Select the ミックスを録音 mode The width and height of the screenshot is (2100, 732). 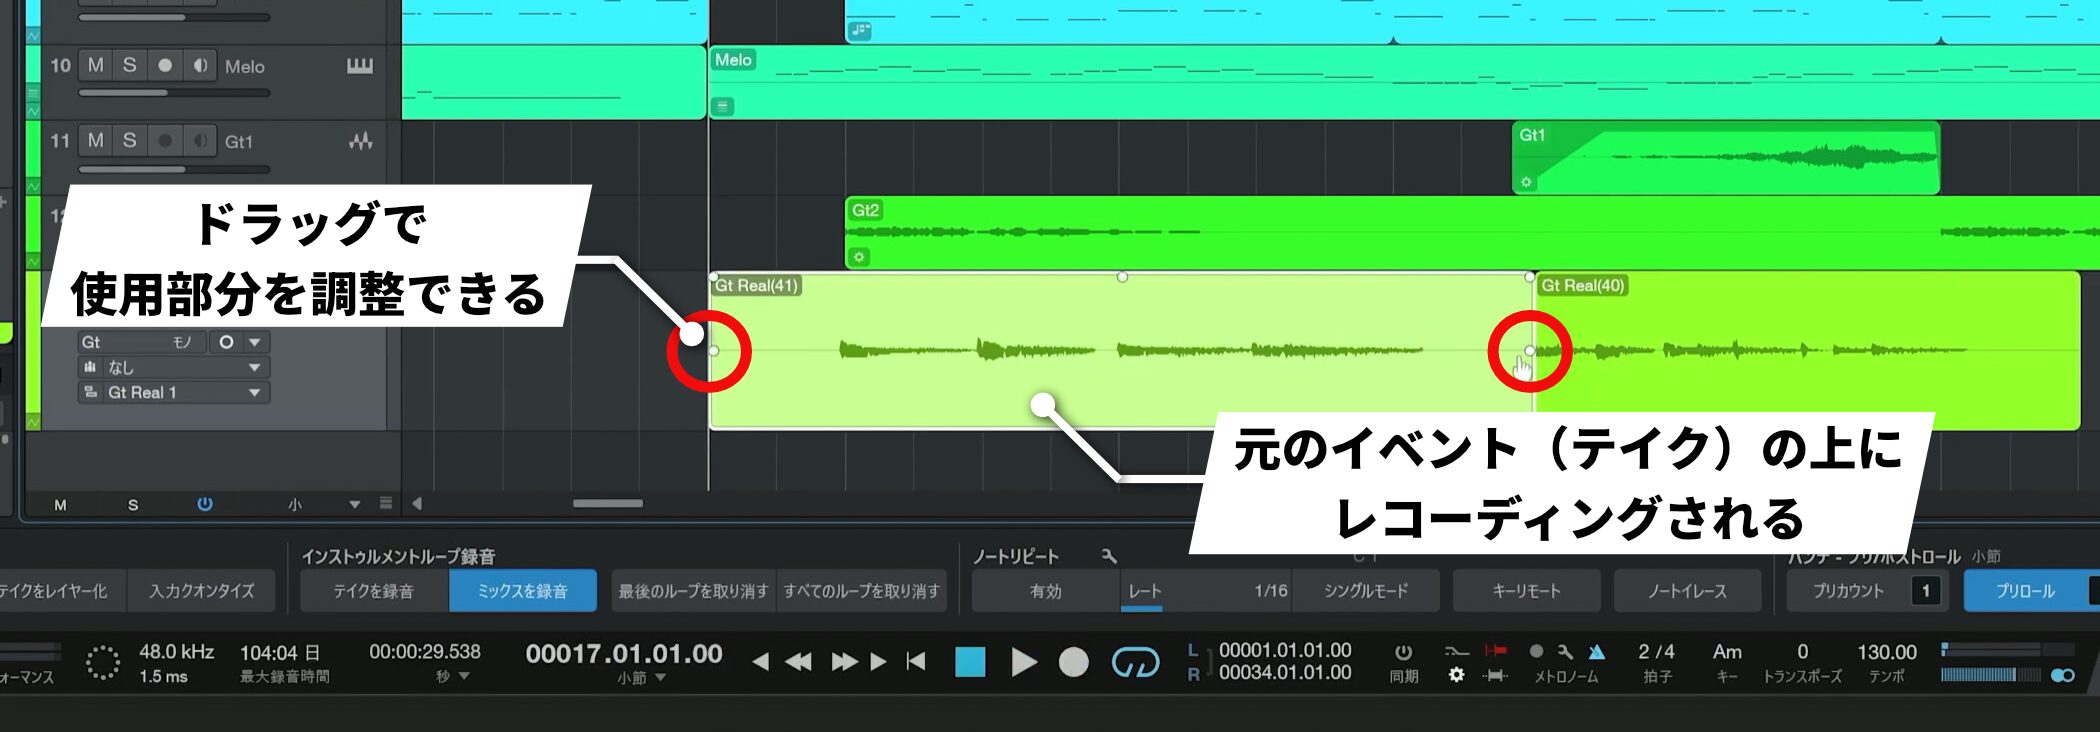522,591
